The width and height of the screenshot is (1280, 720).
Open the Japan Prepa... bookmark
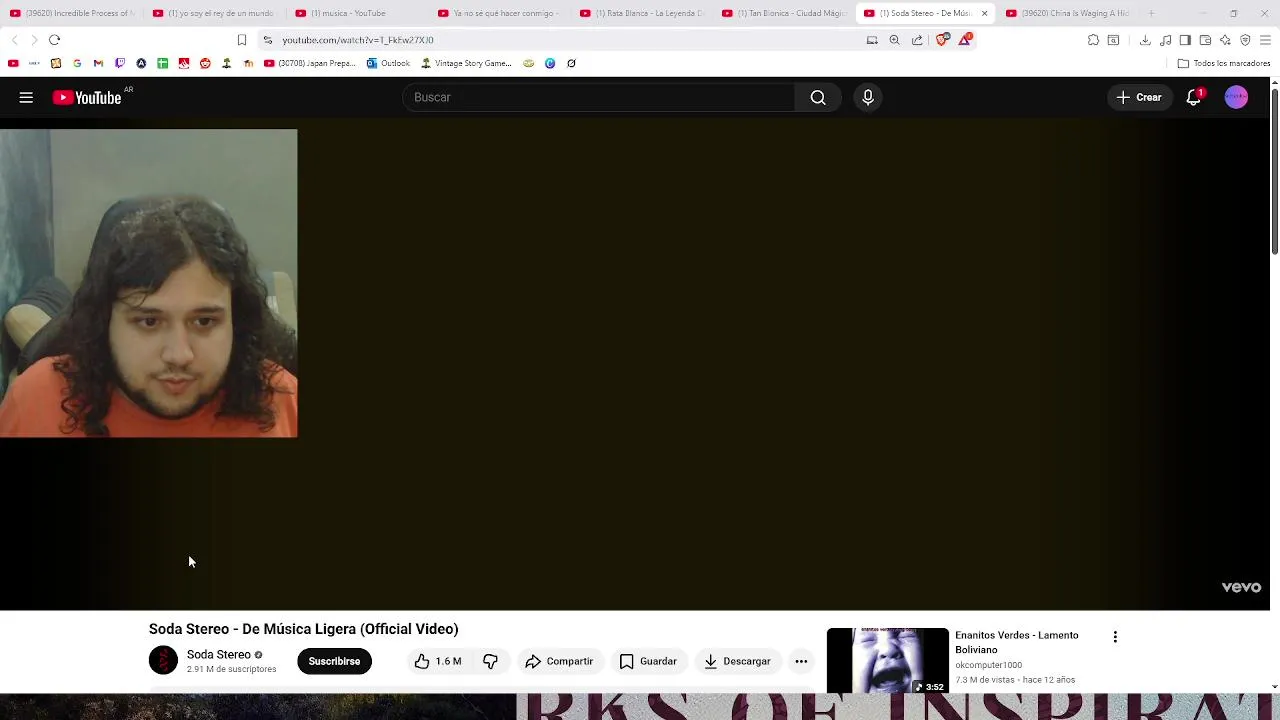coord(309,63)
